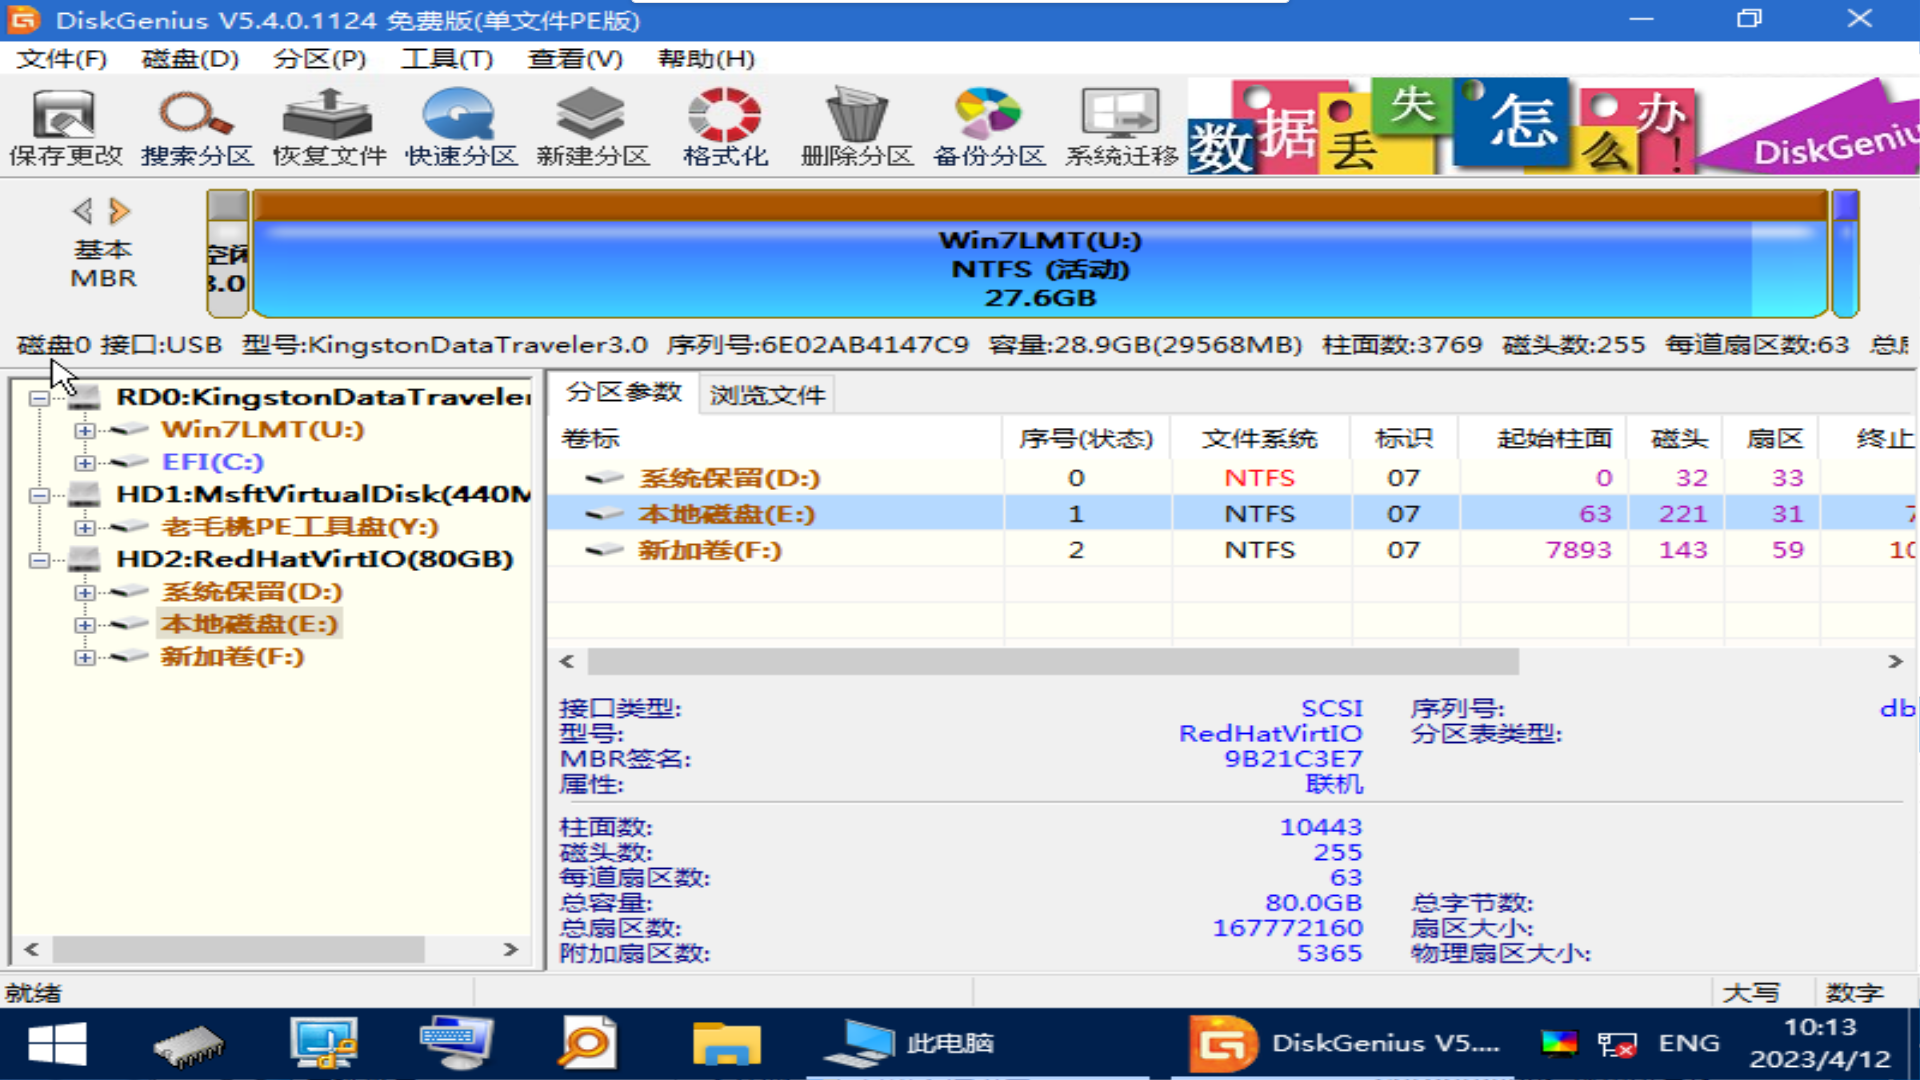Click the 序号(状态) column header
Screen dimensions: 1920x1080
(x=1087, y=438)
